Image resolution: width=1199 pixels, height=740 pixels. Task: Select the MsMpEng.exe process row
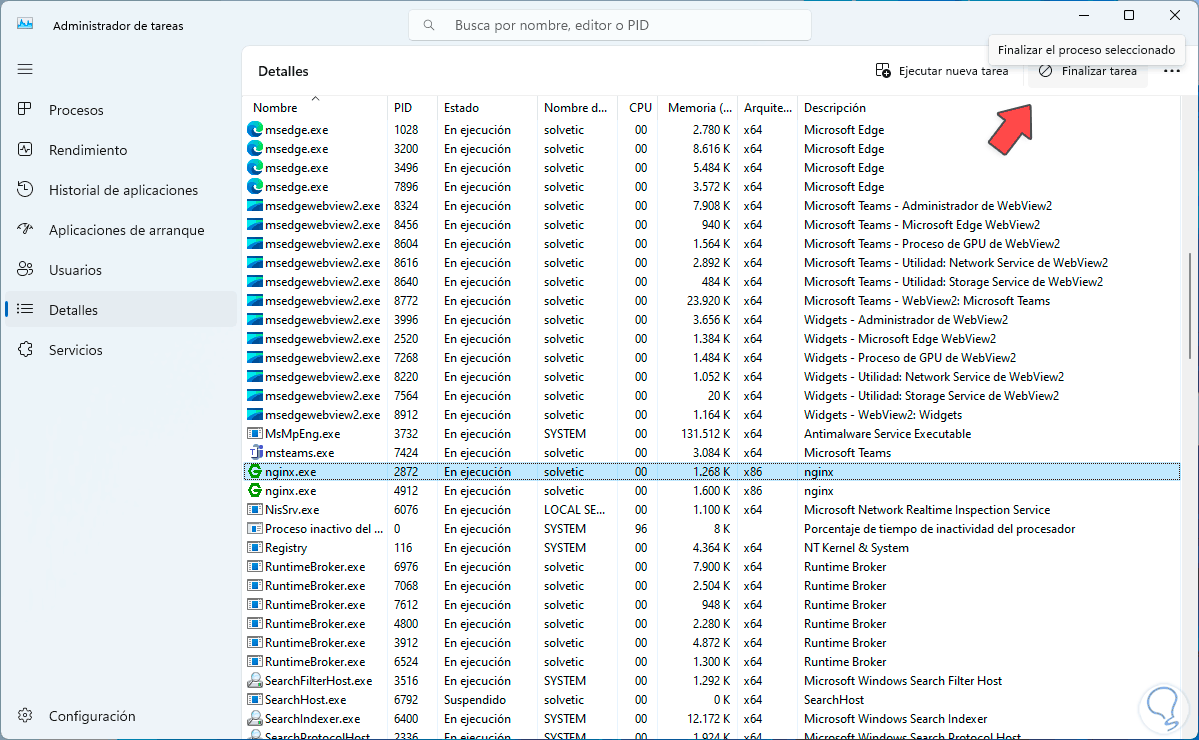tap(712, 433)
